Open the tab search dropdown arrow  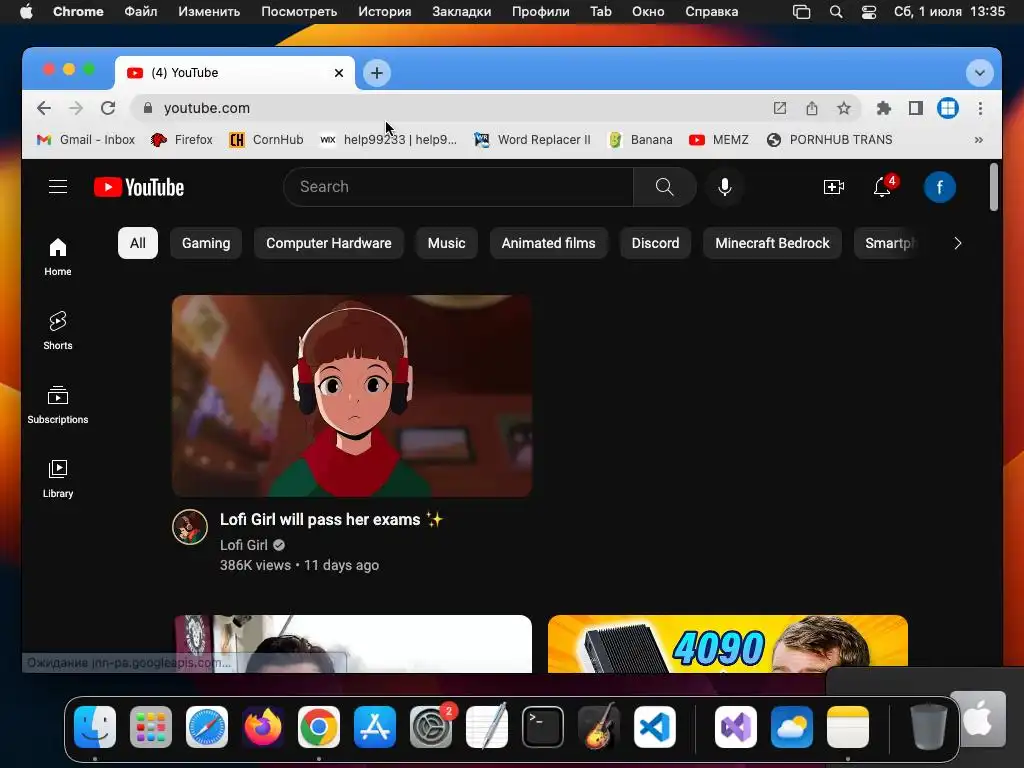980,73
